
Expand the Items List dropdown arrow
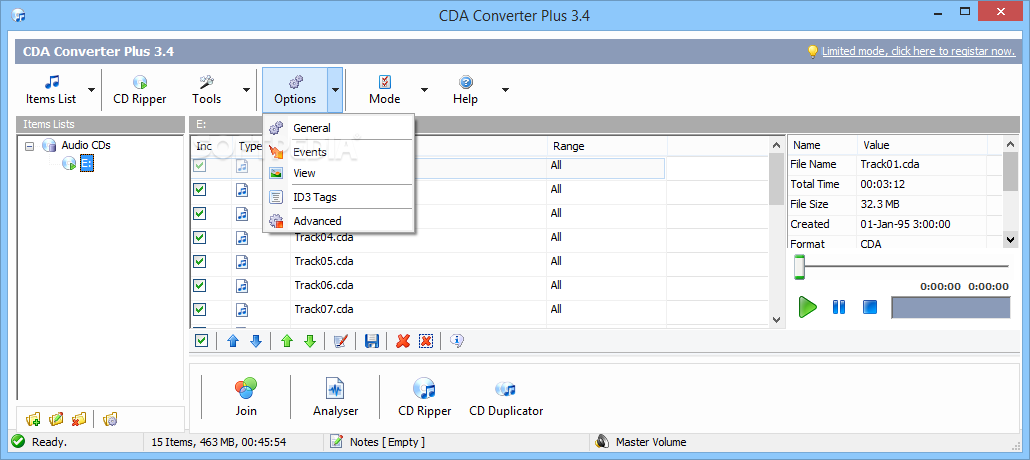[x=91, y=90]
